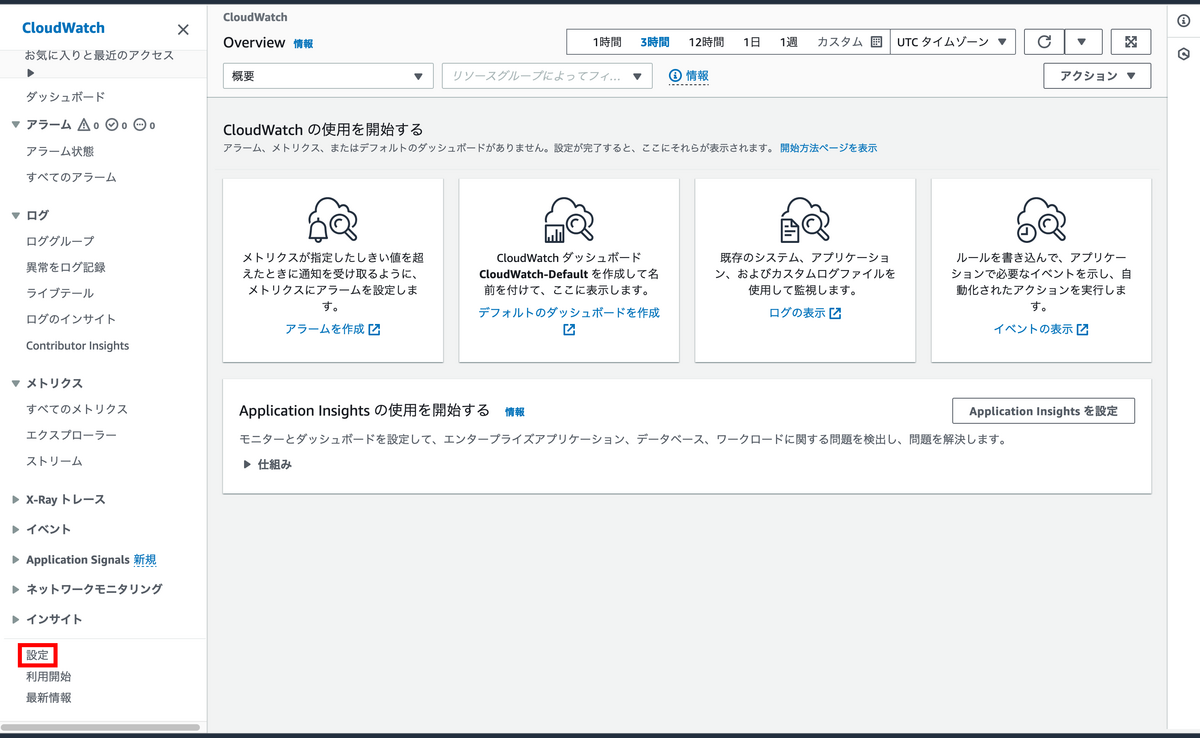Click the hexagon icon in right rail
Viewport: 1200px width, 738px height.
[1184, 54]
